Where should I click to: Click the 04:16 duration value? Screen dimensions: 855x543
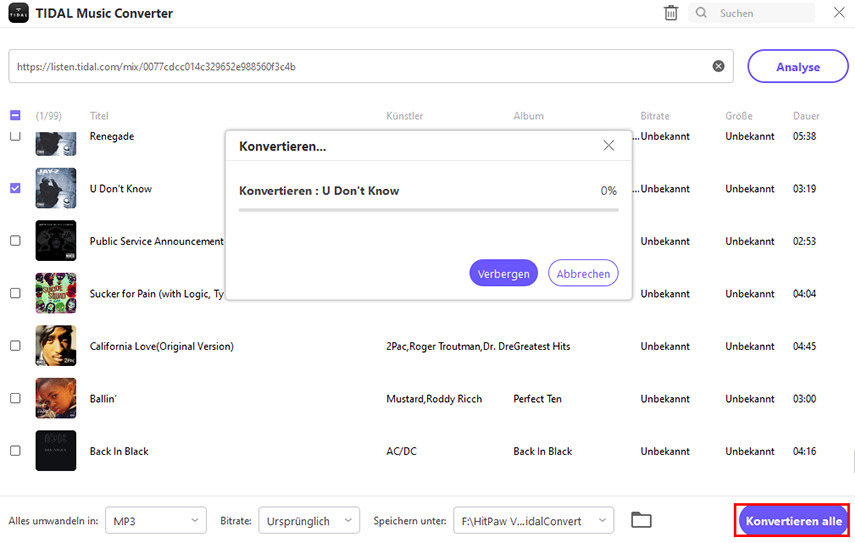(804, 451)
